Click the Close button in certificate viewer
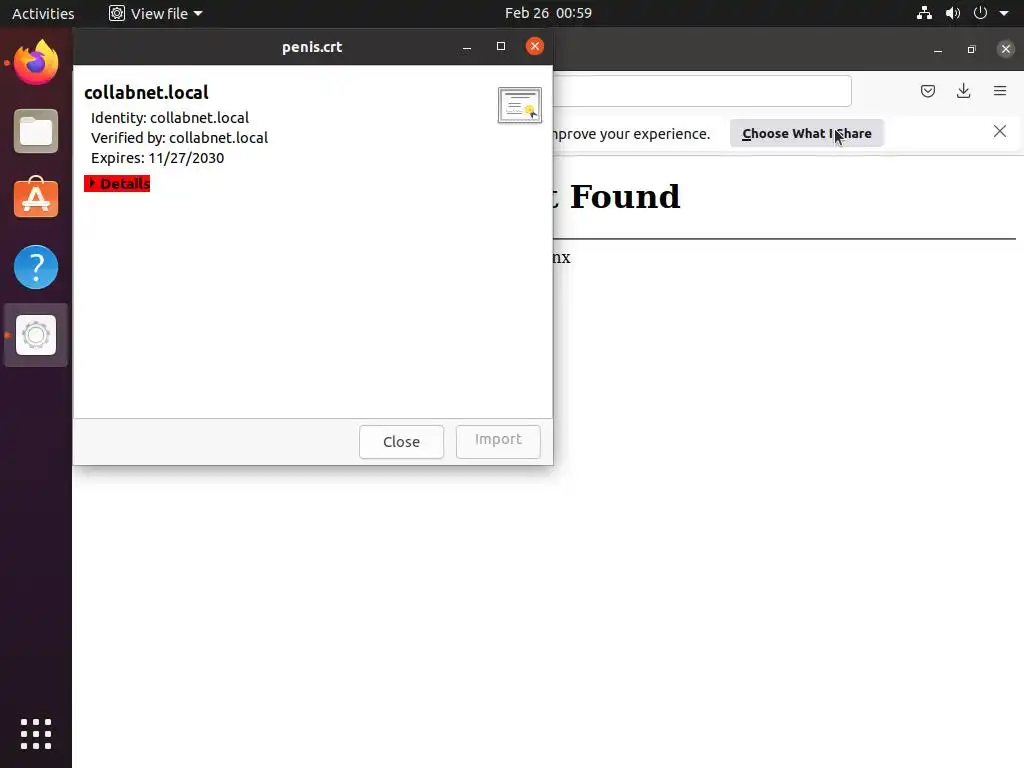Image resolution: width=1024 pixels, height=768 pixels. [x=401, y=442]
